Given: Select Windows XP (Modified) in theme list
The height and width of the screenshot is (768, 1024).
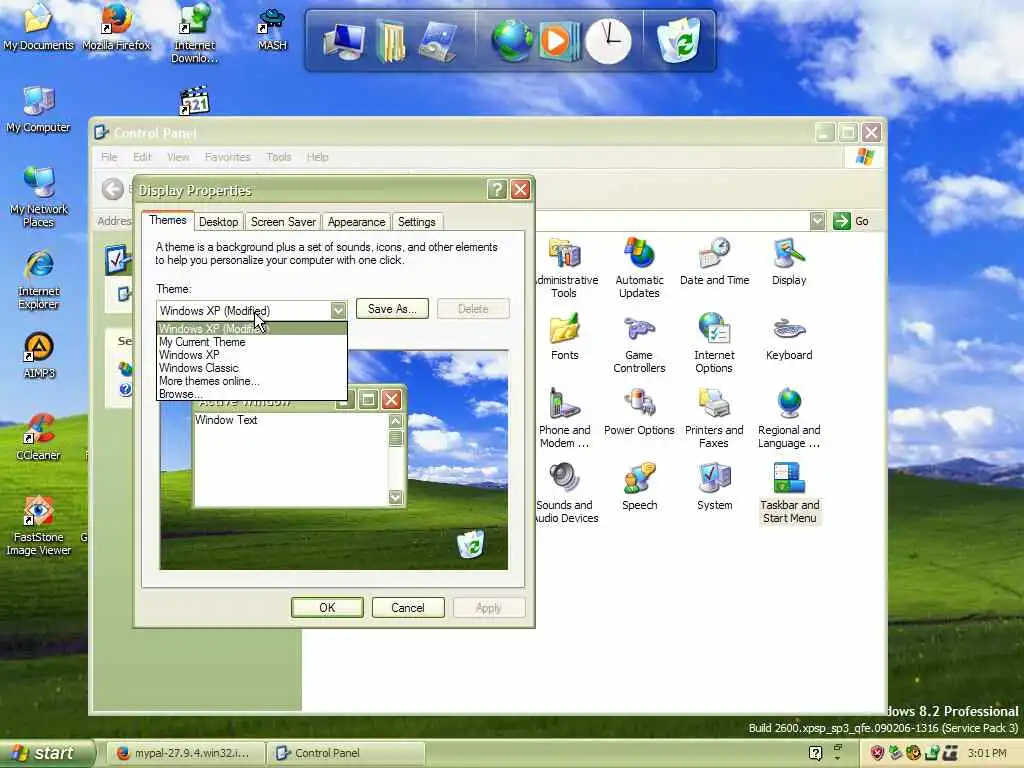Looking at the screenshot, I should pyautogui.click(x=252, y=328).
